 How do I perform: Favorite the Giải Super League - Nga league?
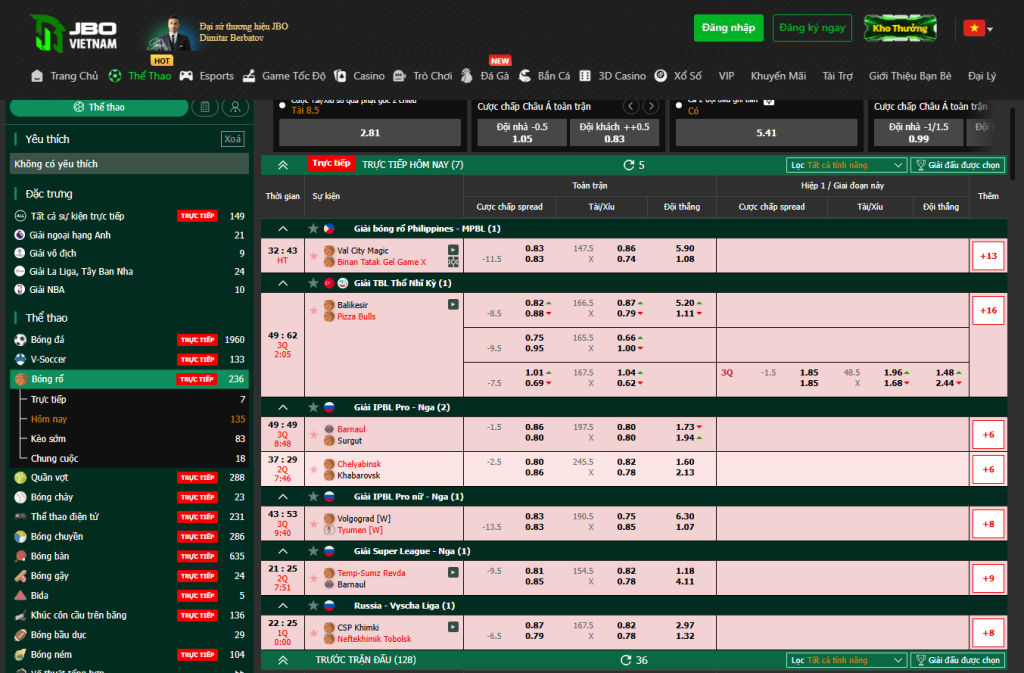coord(313,551)
